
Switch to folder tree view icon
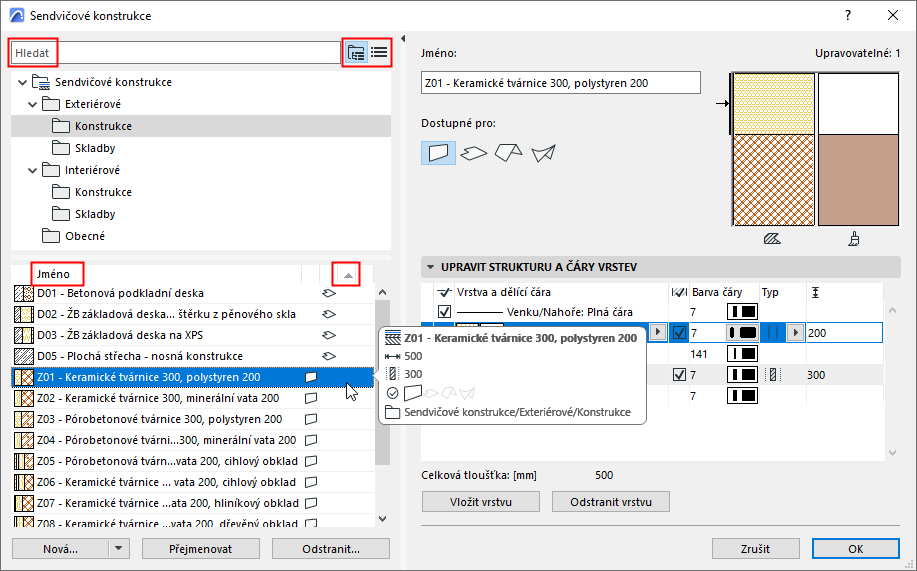tap(356, 53)
